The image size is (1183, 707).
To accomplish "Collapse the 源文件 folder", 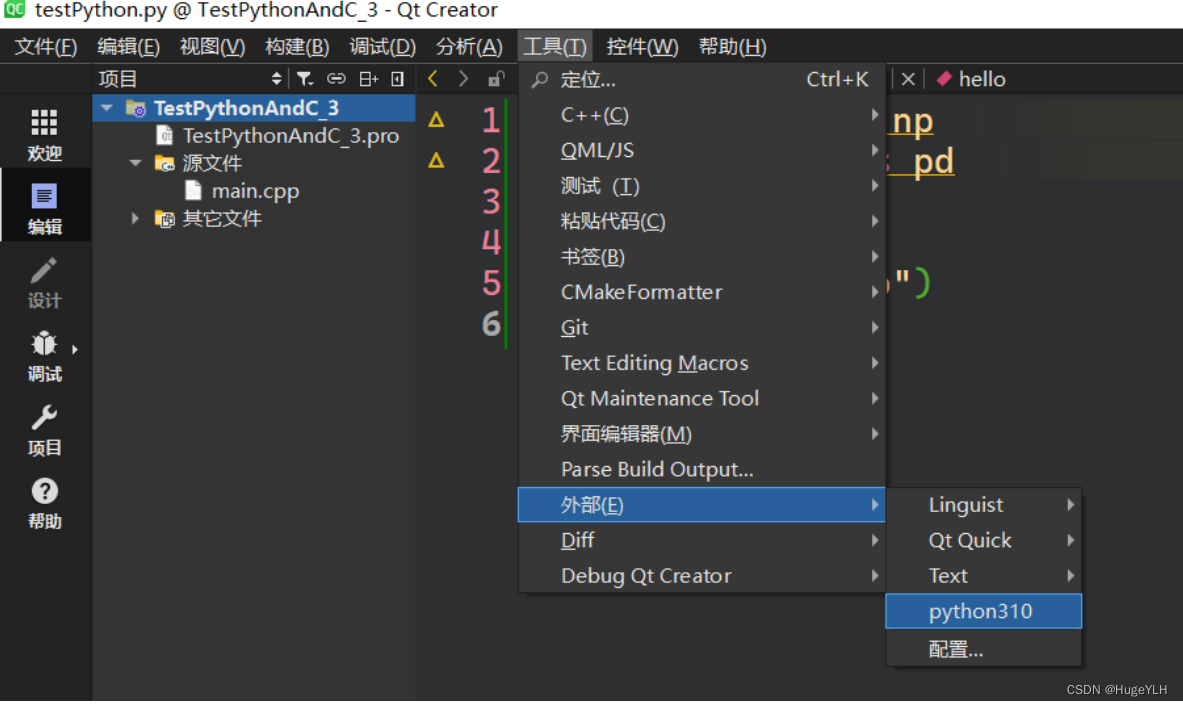I will 135,163.
